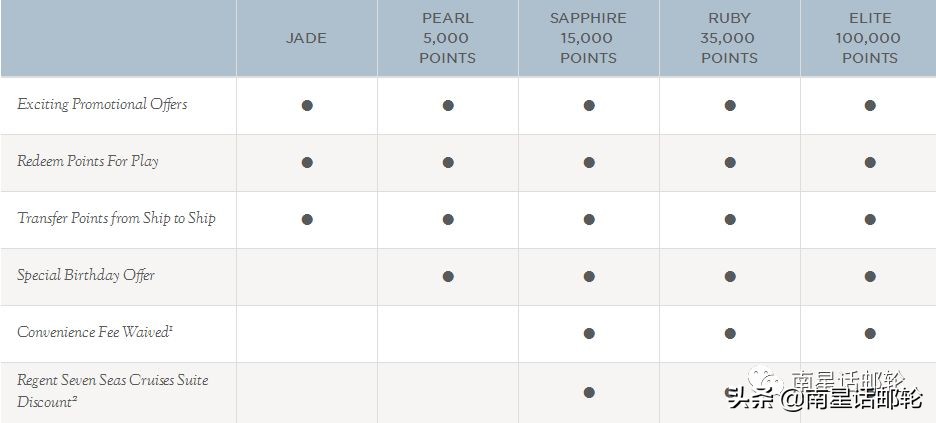
Task: Click the Sapphire dot for Transfer Points row
Action: tap(589, 219)
